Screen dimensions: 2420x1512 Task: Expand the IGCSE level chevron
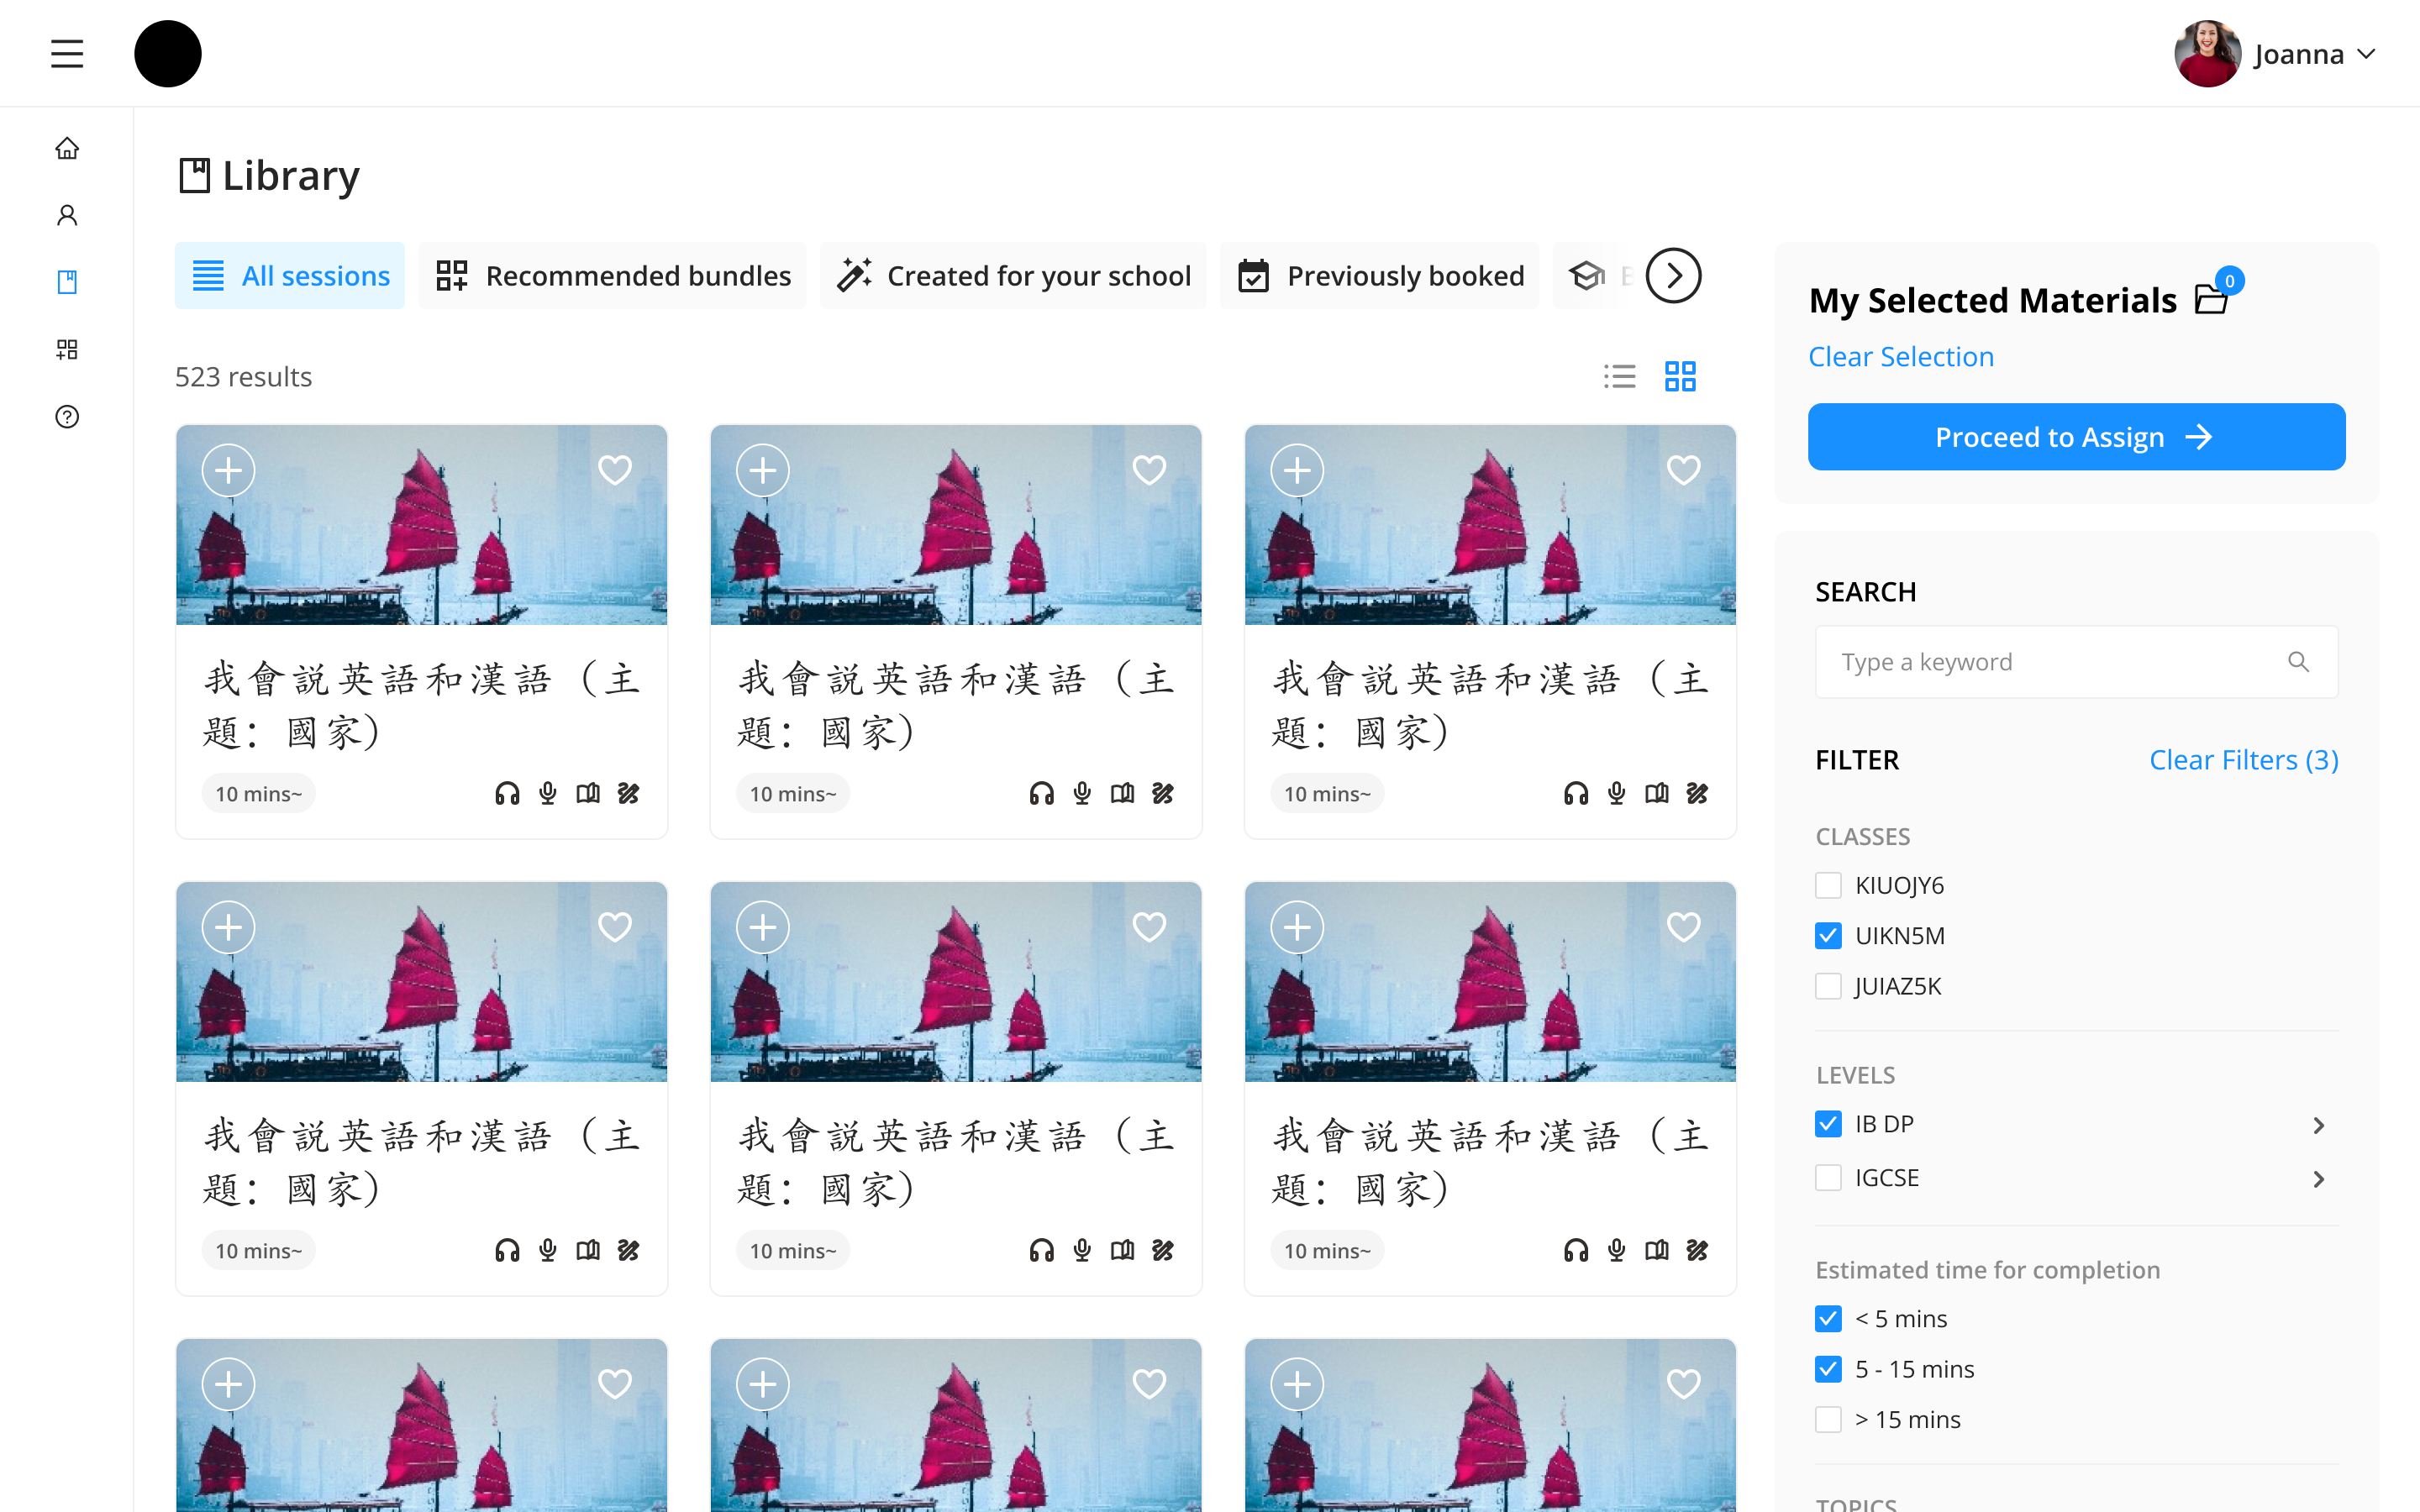(2319, 1180)
